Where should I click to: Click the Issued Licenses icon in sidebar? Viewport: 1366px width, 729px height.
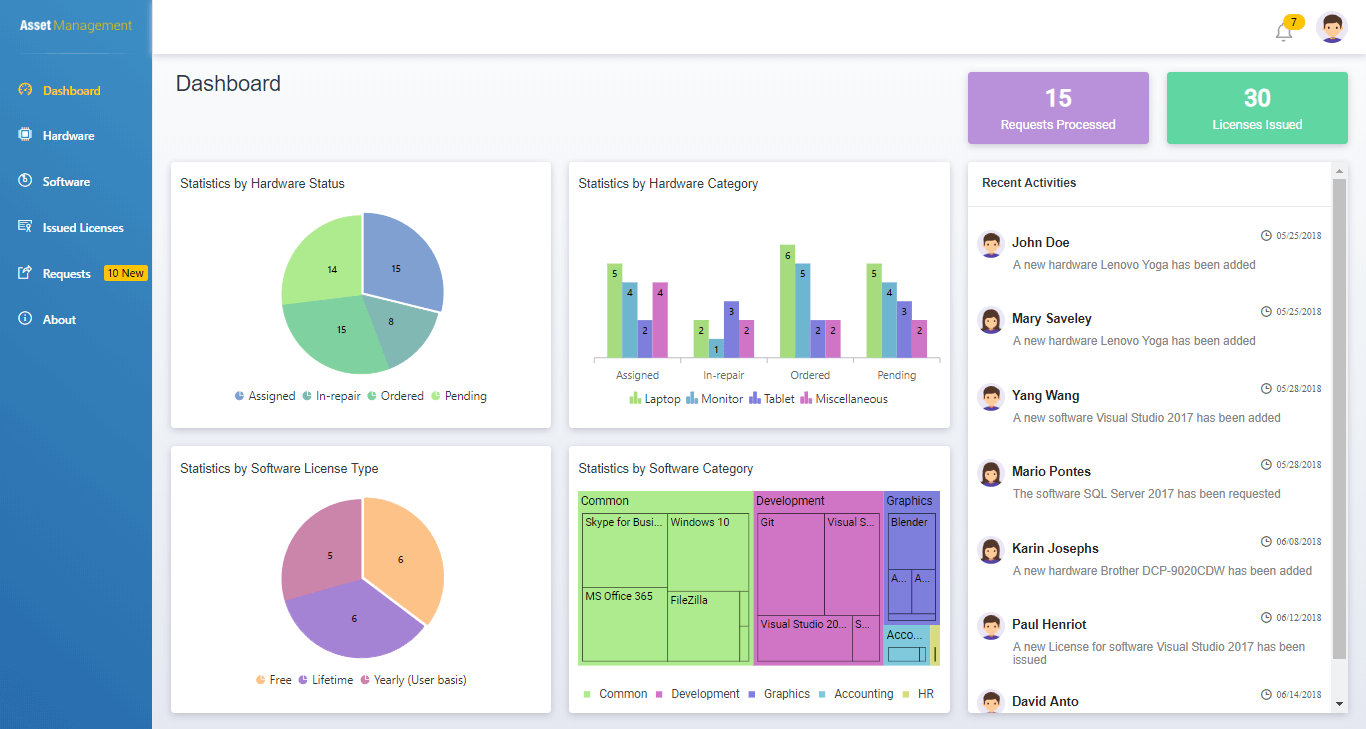26,227
